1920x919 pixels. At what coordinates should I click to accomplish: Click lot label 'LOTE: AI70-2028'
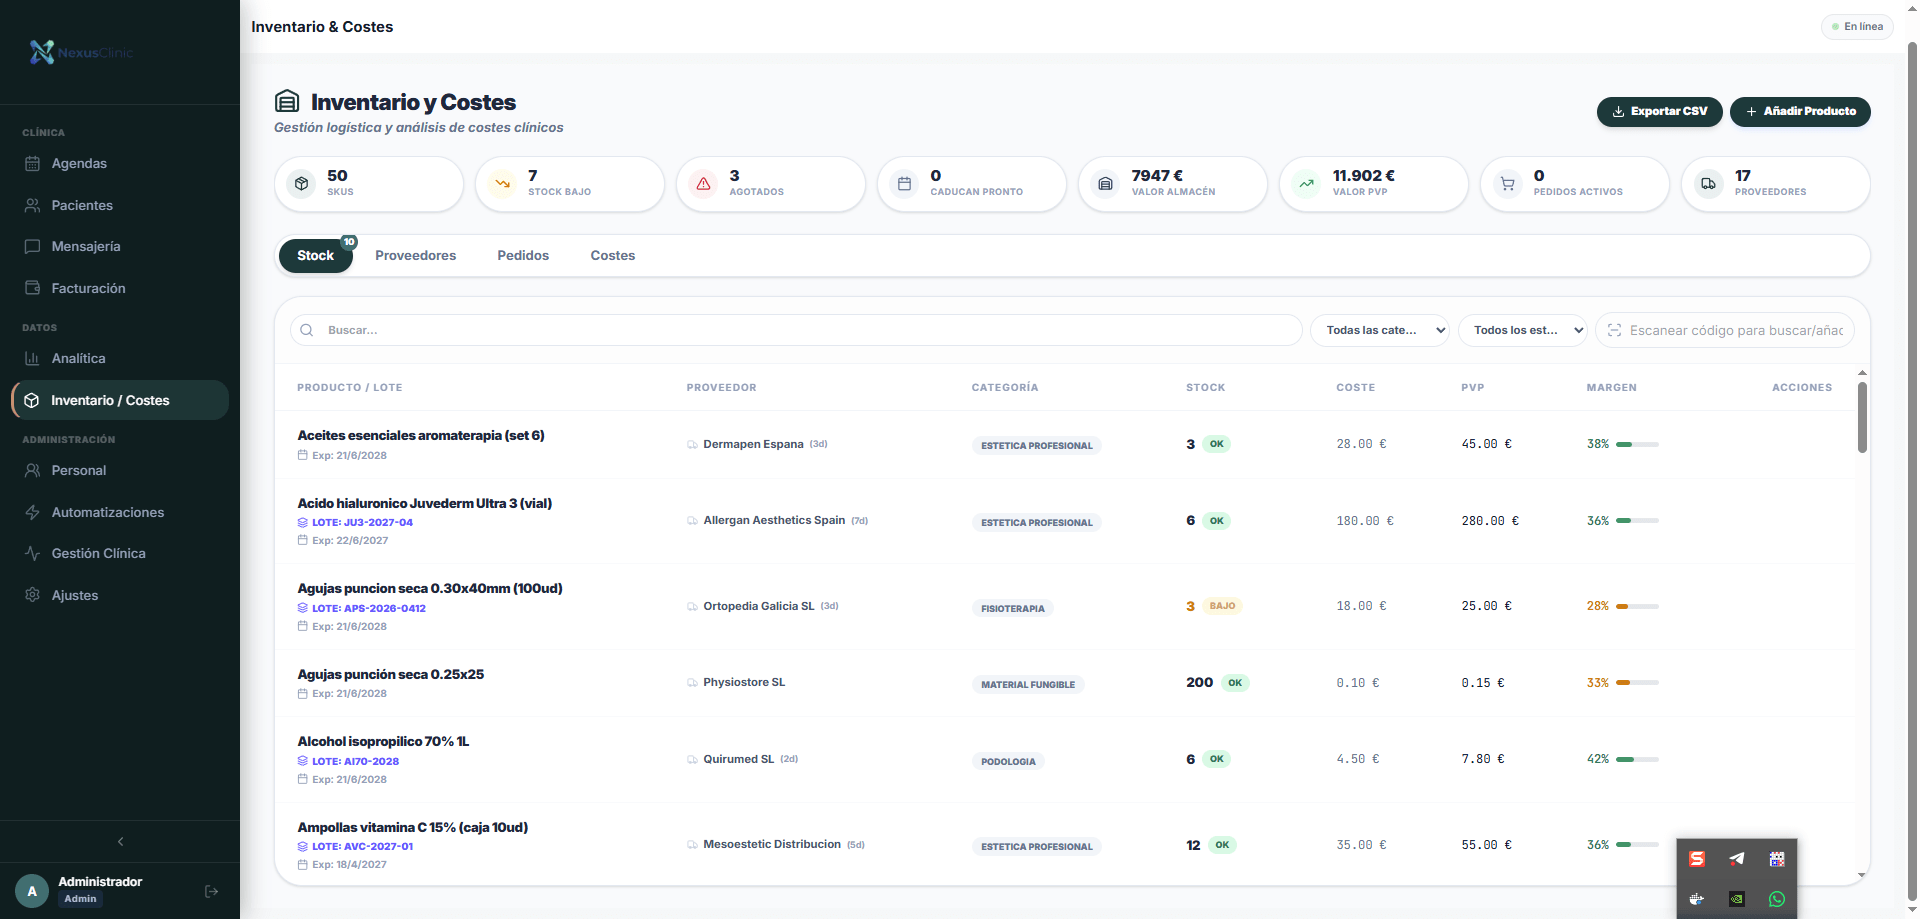355,761
